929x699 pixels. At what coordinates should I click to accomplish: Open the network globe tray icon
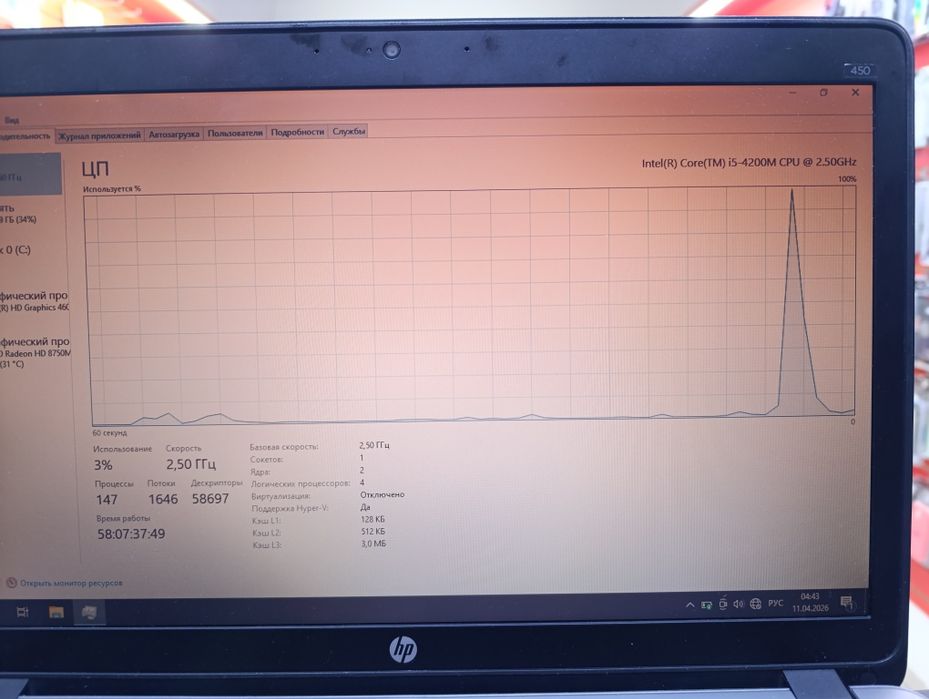pos(755,604)
